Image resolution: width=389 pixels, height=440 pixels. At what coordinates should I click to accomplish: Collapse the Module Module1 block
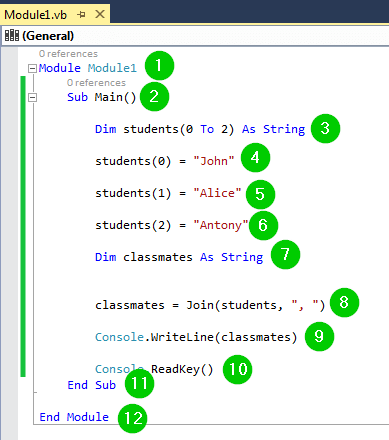[32, 68]
